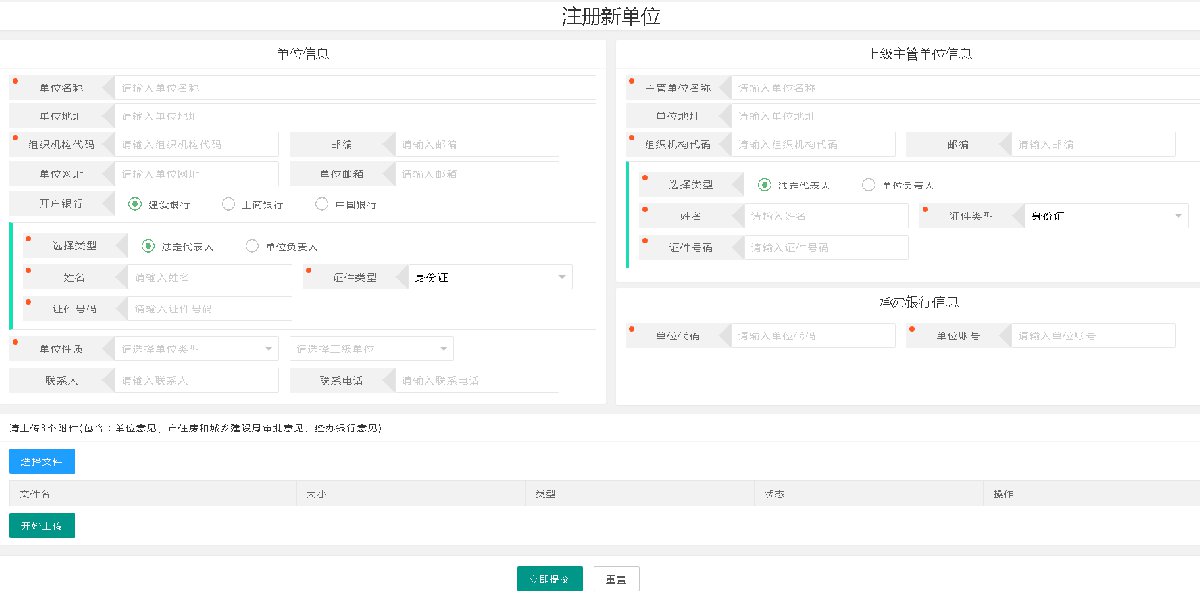The width and height of the screenshot is (1200, 593).
Task: Choose 单位负责人 in 上级主管单位信息 panel
Action: (868, 185)
